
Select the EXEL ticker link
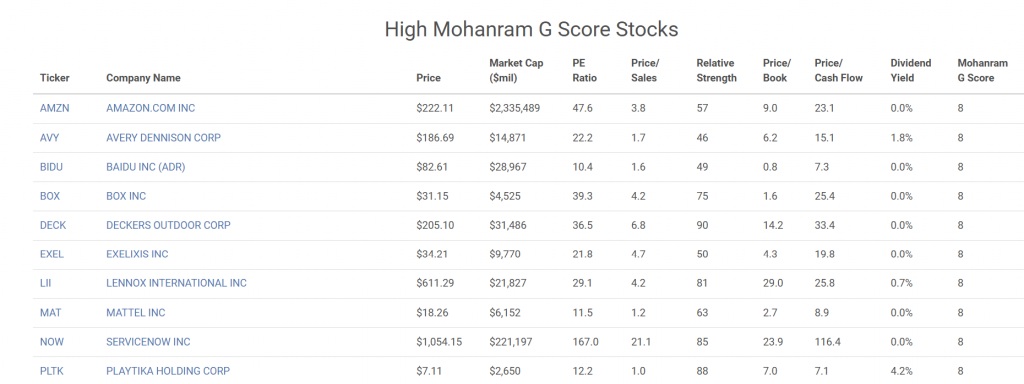click(x=52, y=254)
